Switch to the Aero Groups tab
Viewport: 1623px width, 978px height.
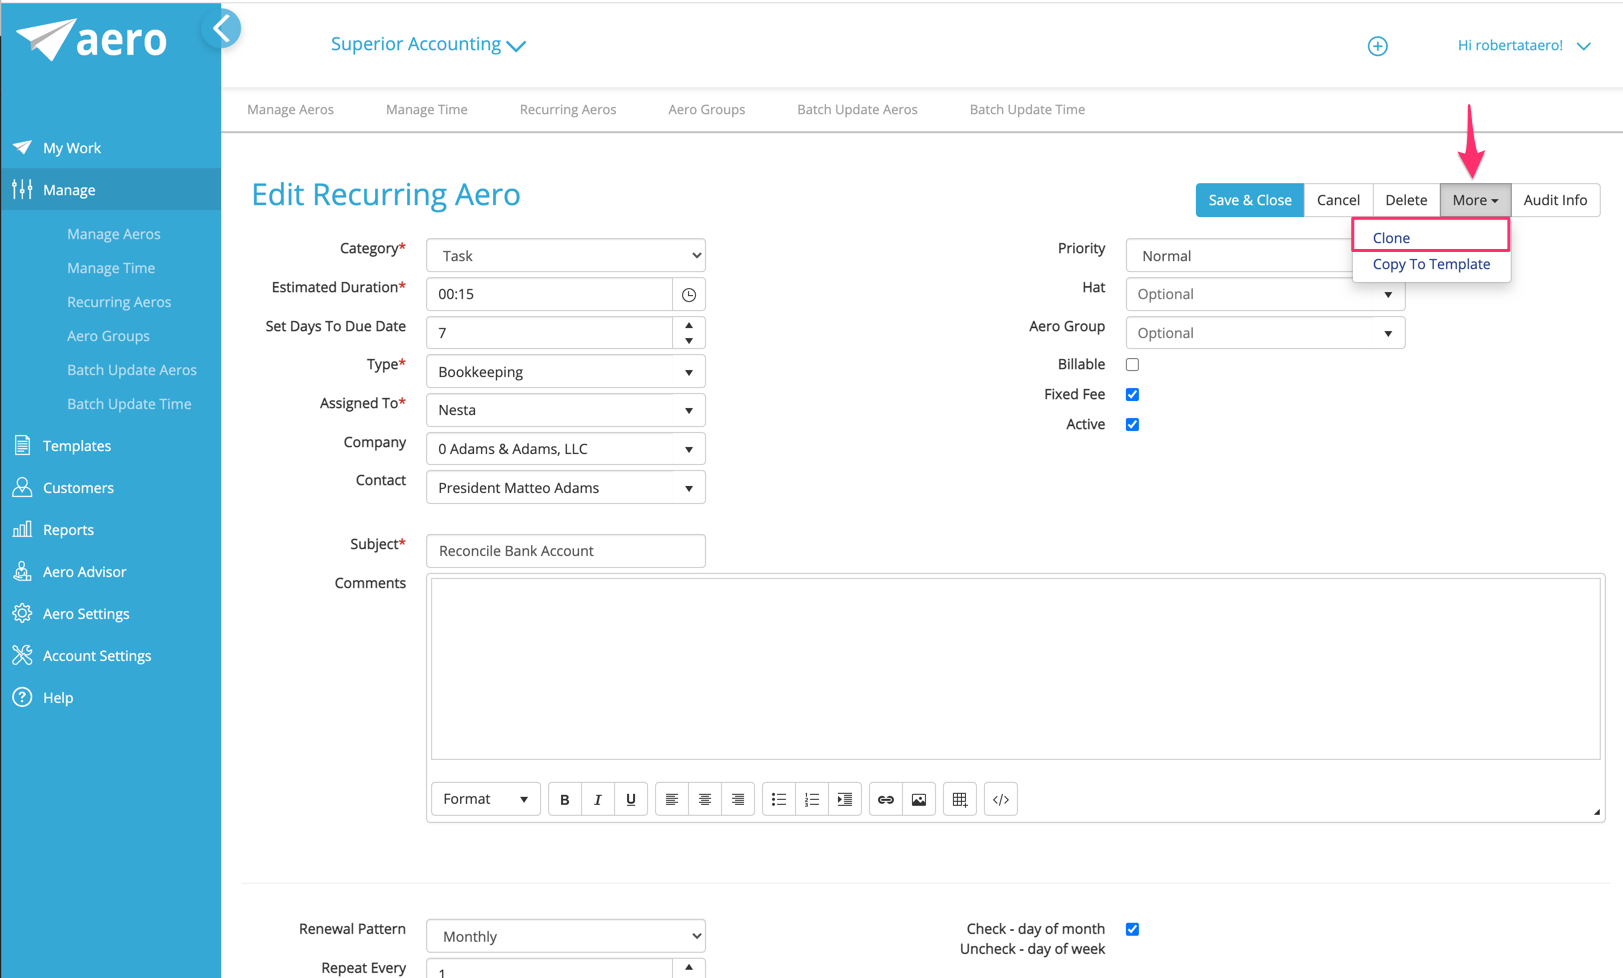coord(707,109)
